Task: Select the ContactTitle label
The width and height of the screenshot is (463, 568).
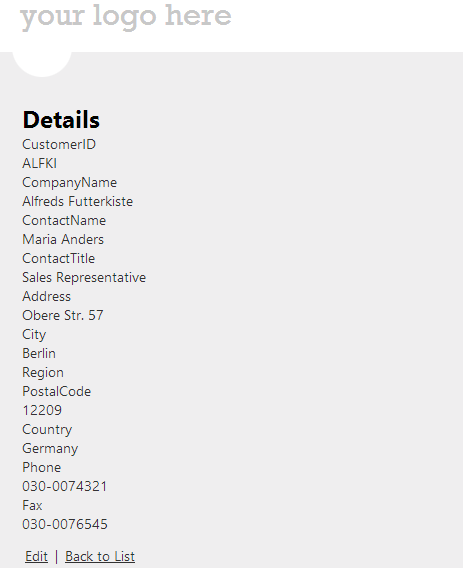Action: (59, 259)
